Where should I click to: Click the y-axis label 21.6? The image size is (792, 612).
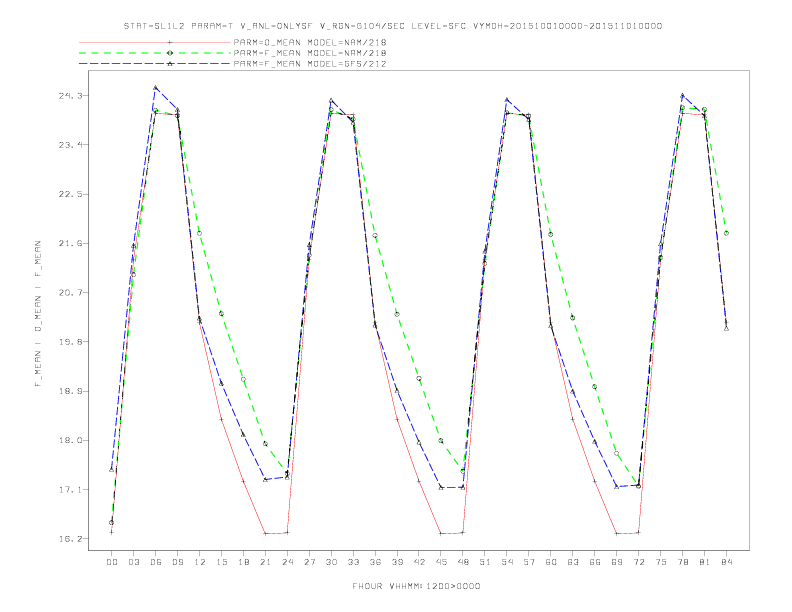(70, 243)
